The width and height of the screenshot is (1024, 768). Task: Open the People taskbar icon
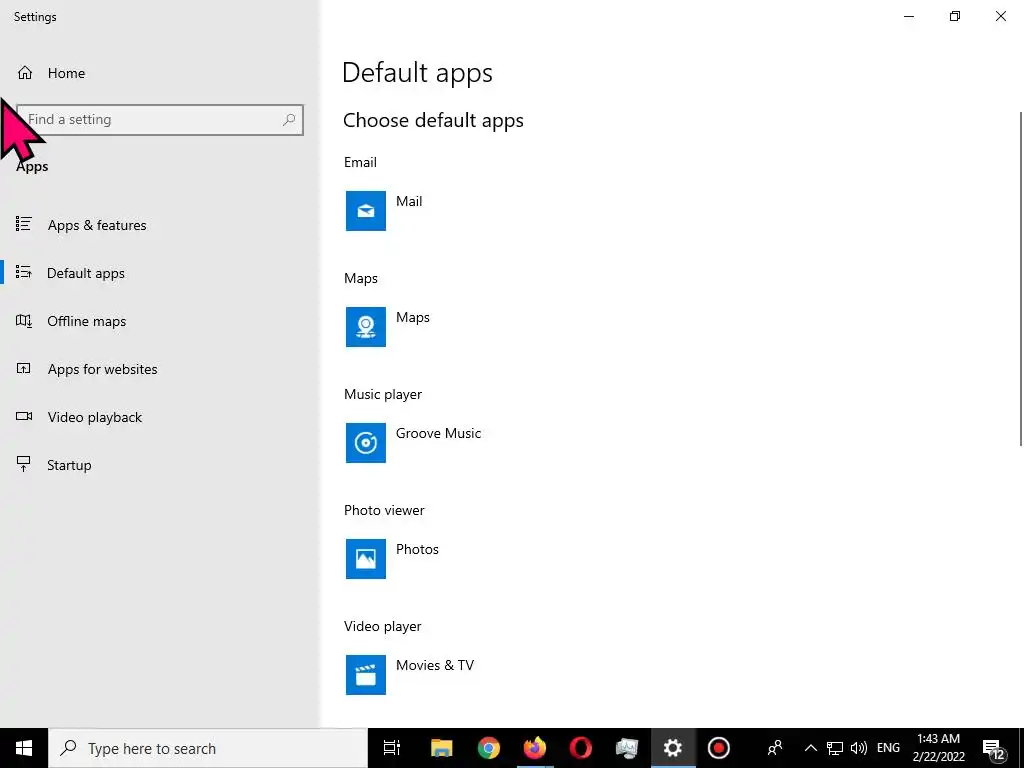pos(775,748)
